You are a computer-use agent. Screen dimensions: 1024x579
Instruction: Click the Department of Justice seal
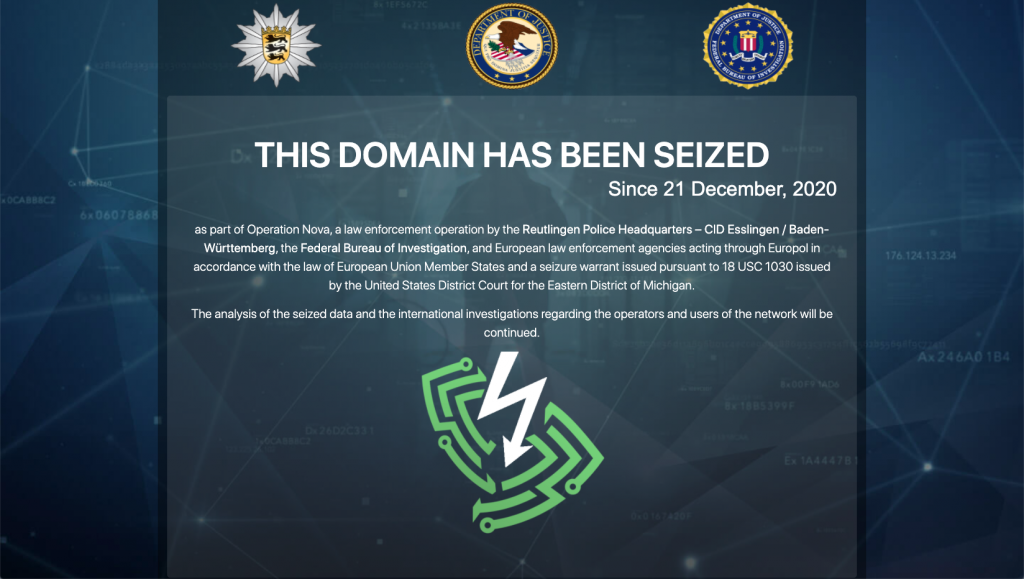coord(511,46)
